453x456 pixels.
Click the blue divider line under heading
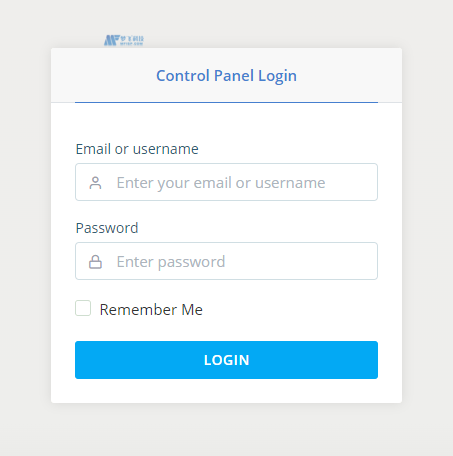click(226, 102)
